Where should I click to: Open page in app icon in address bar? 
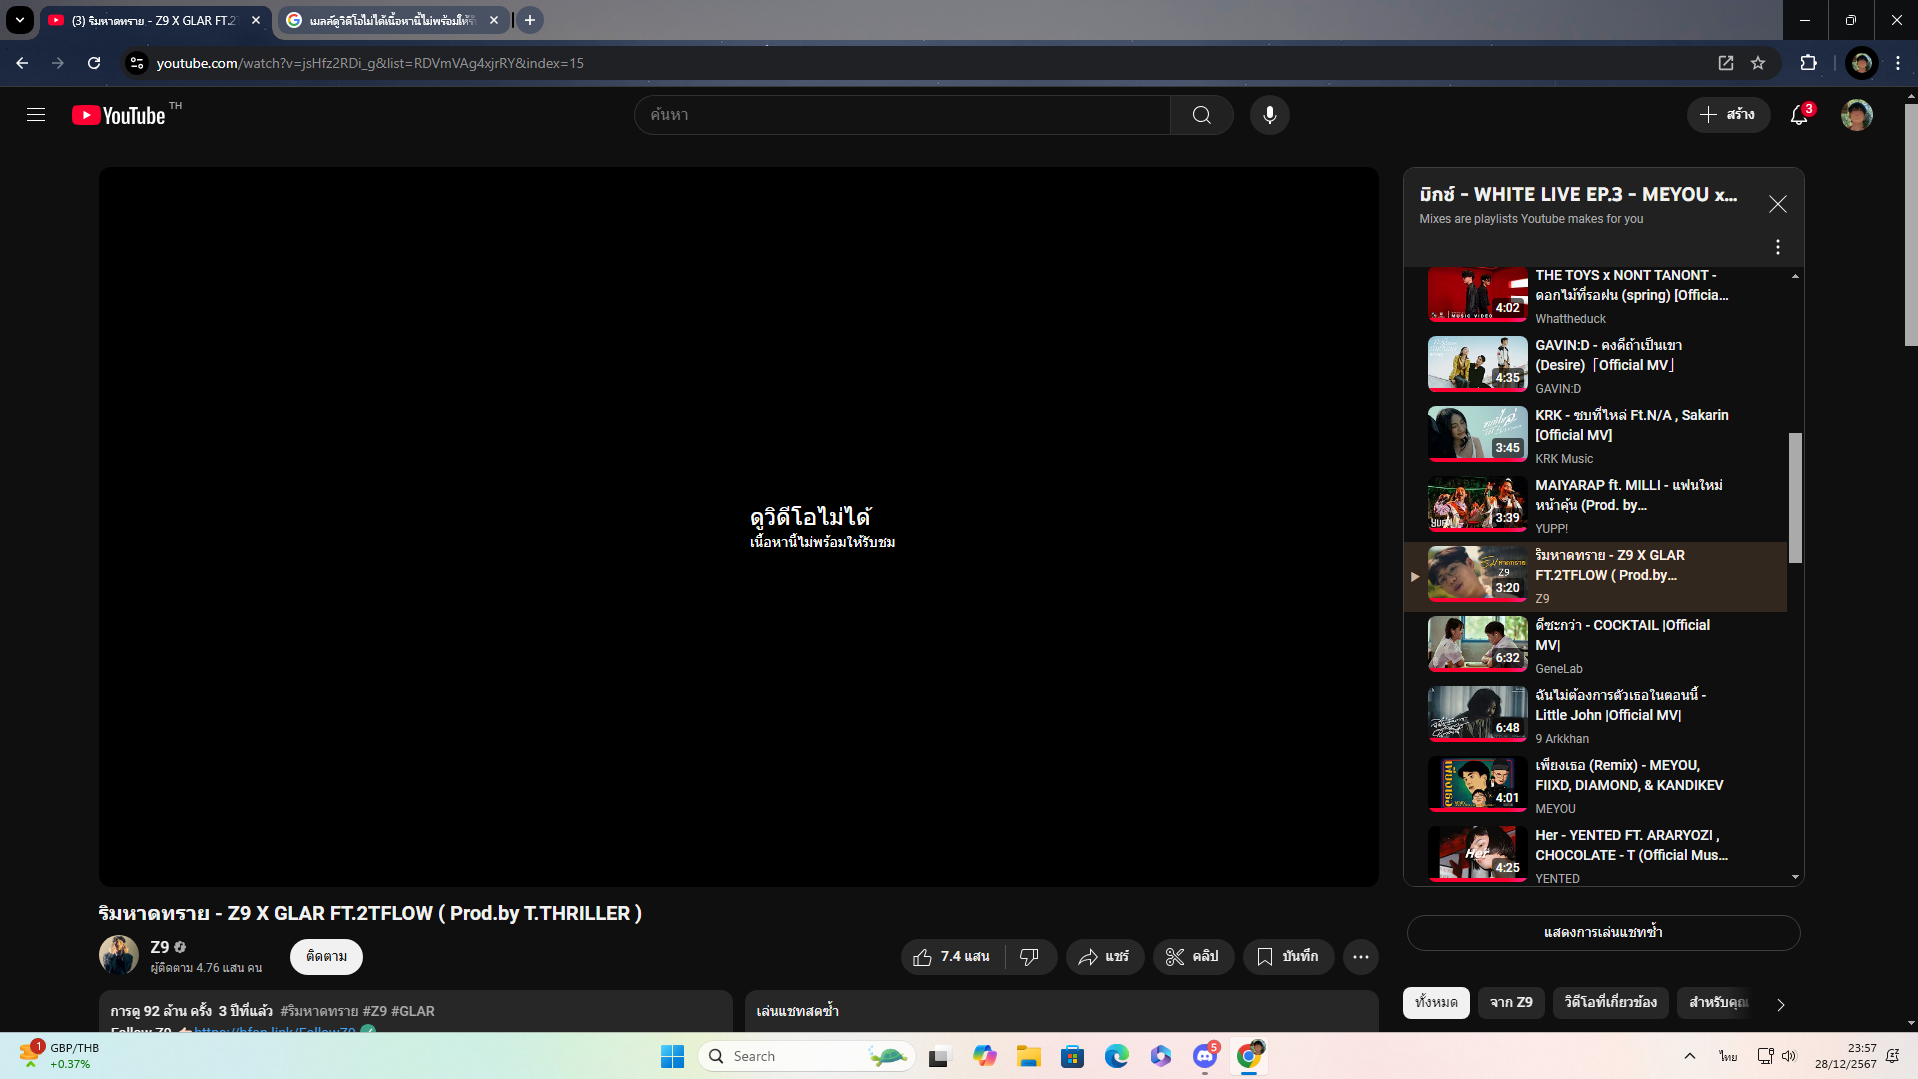1726,63
